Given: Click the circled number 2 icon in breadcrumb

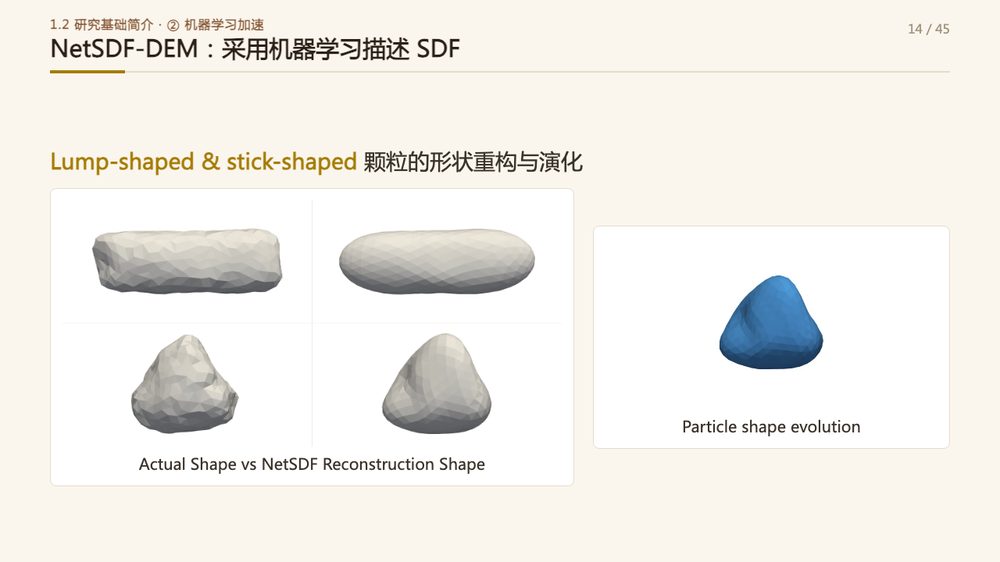Looking at the screenshot, I should pyautogui.click(x=173, y=26).
